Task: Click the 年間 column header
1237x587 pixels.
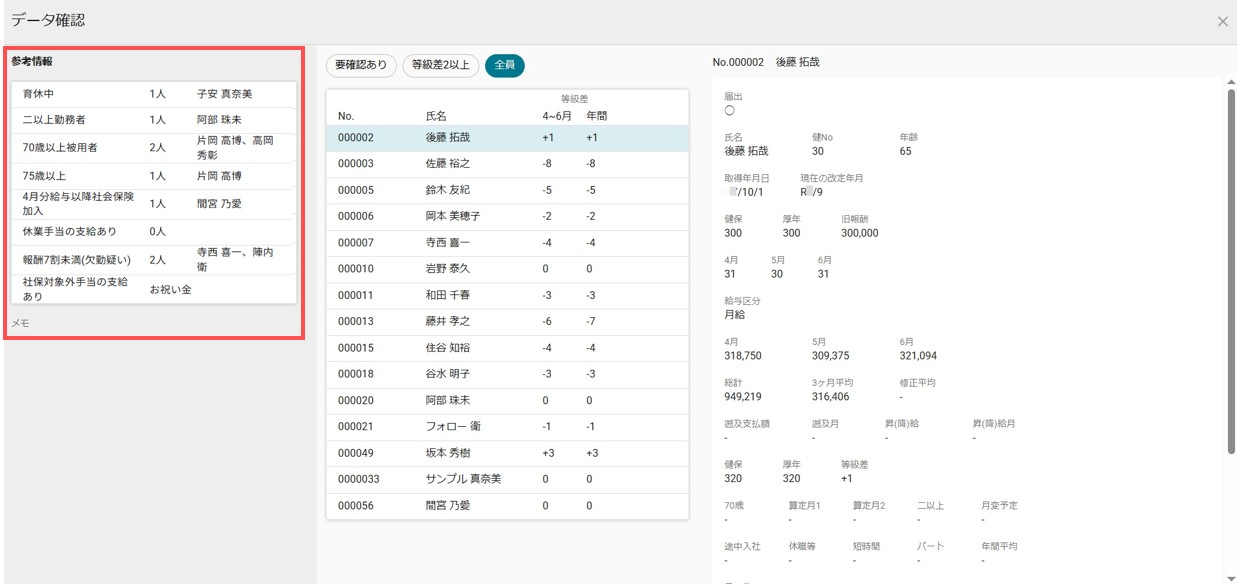Action: tap(597, 116)
